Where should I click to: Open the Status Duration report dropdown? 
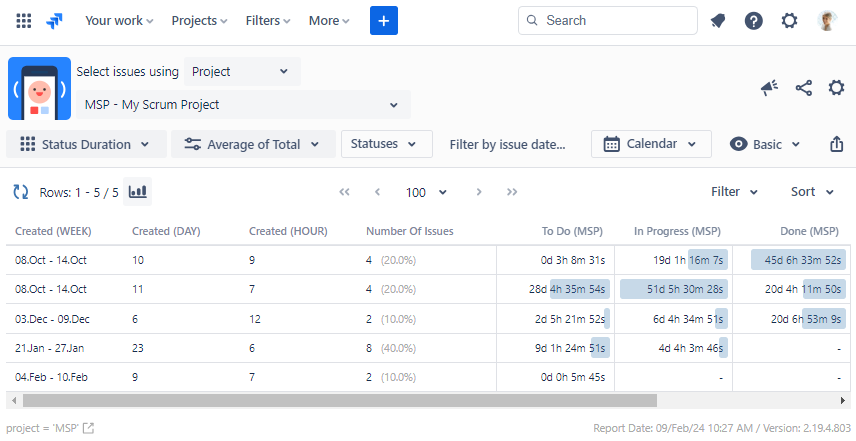(x=86, y=144)
